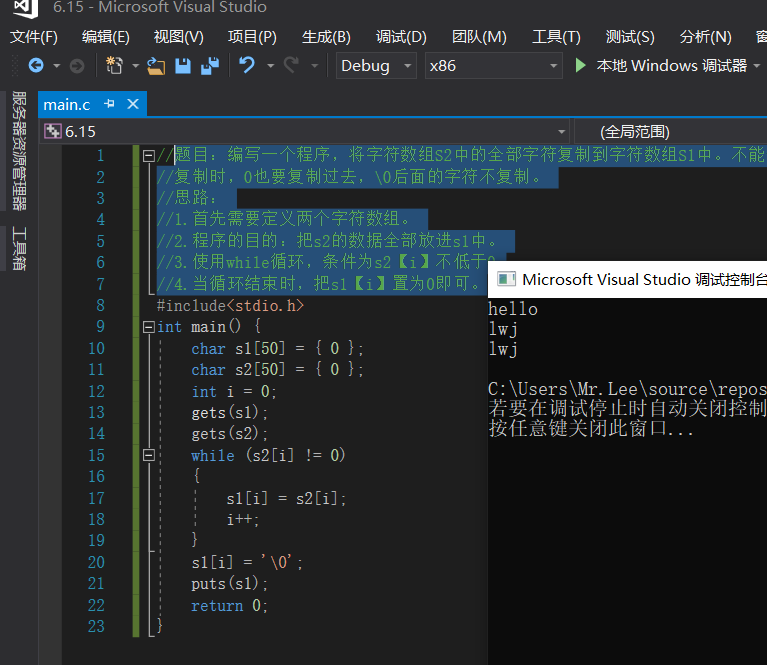Viewport: 767px width, 665px height.
Task: Open the redo history dropdown arrow
Action: [315, 66]
